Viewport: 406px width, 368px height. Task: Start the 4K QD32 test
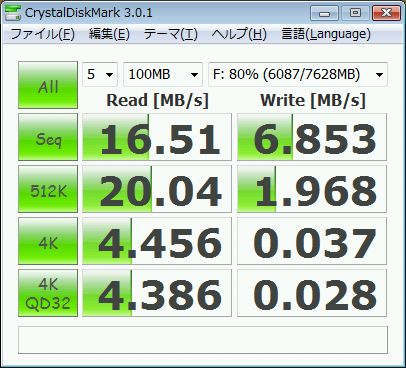pos(48,293)
